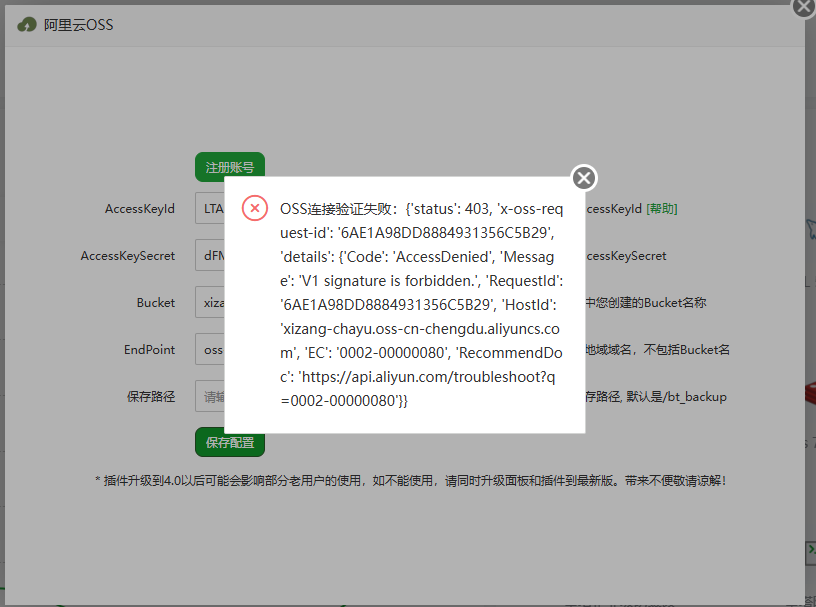Click the AccessKeyId label
Screen dimensions: 816x607
point(139,209)
